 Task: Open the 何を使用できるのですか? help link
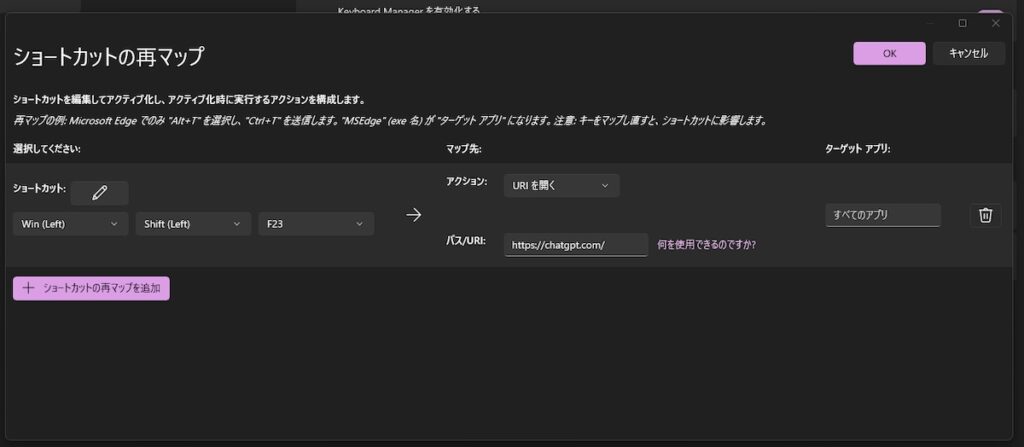706,243
